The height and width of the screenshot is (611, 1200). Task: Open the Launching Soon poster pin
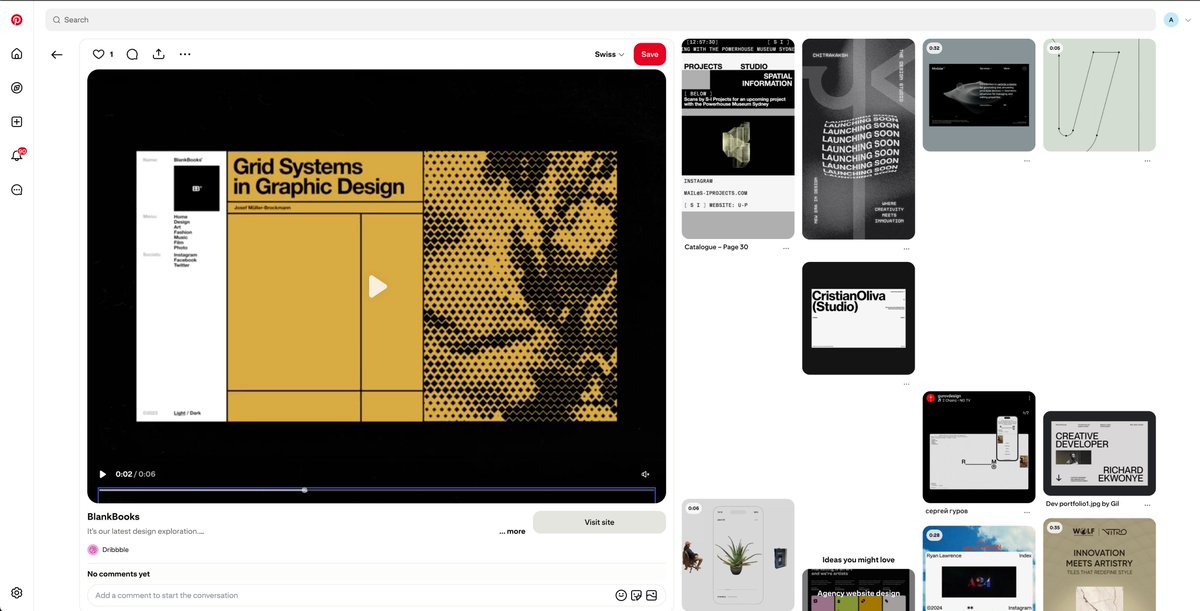(858, 139)
